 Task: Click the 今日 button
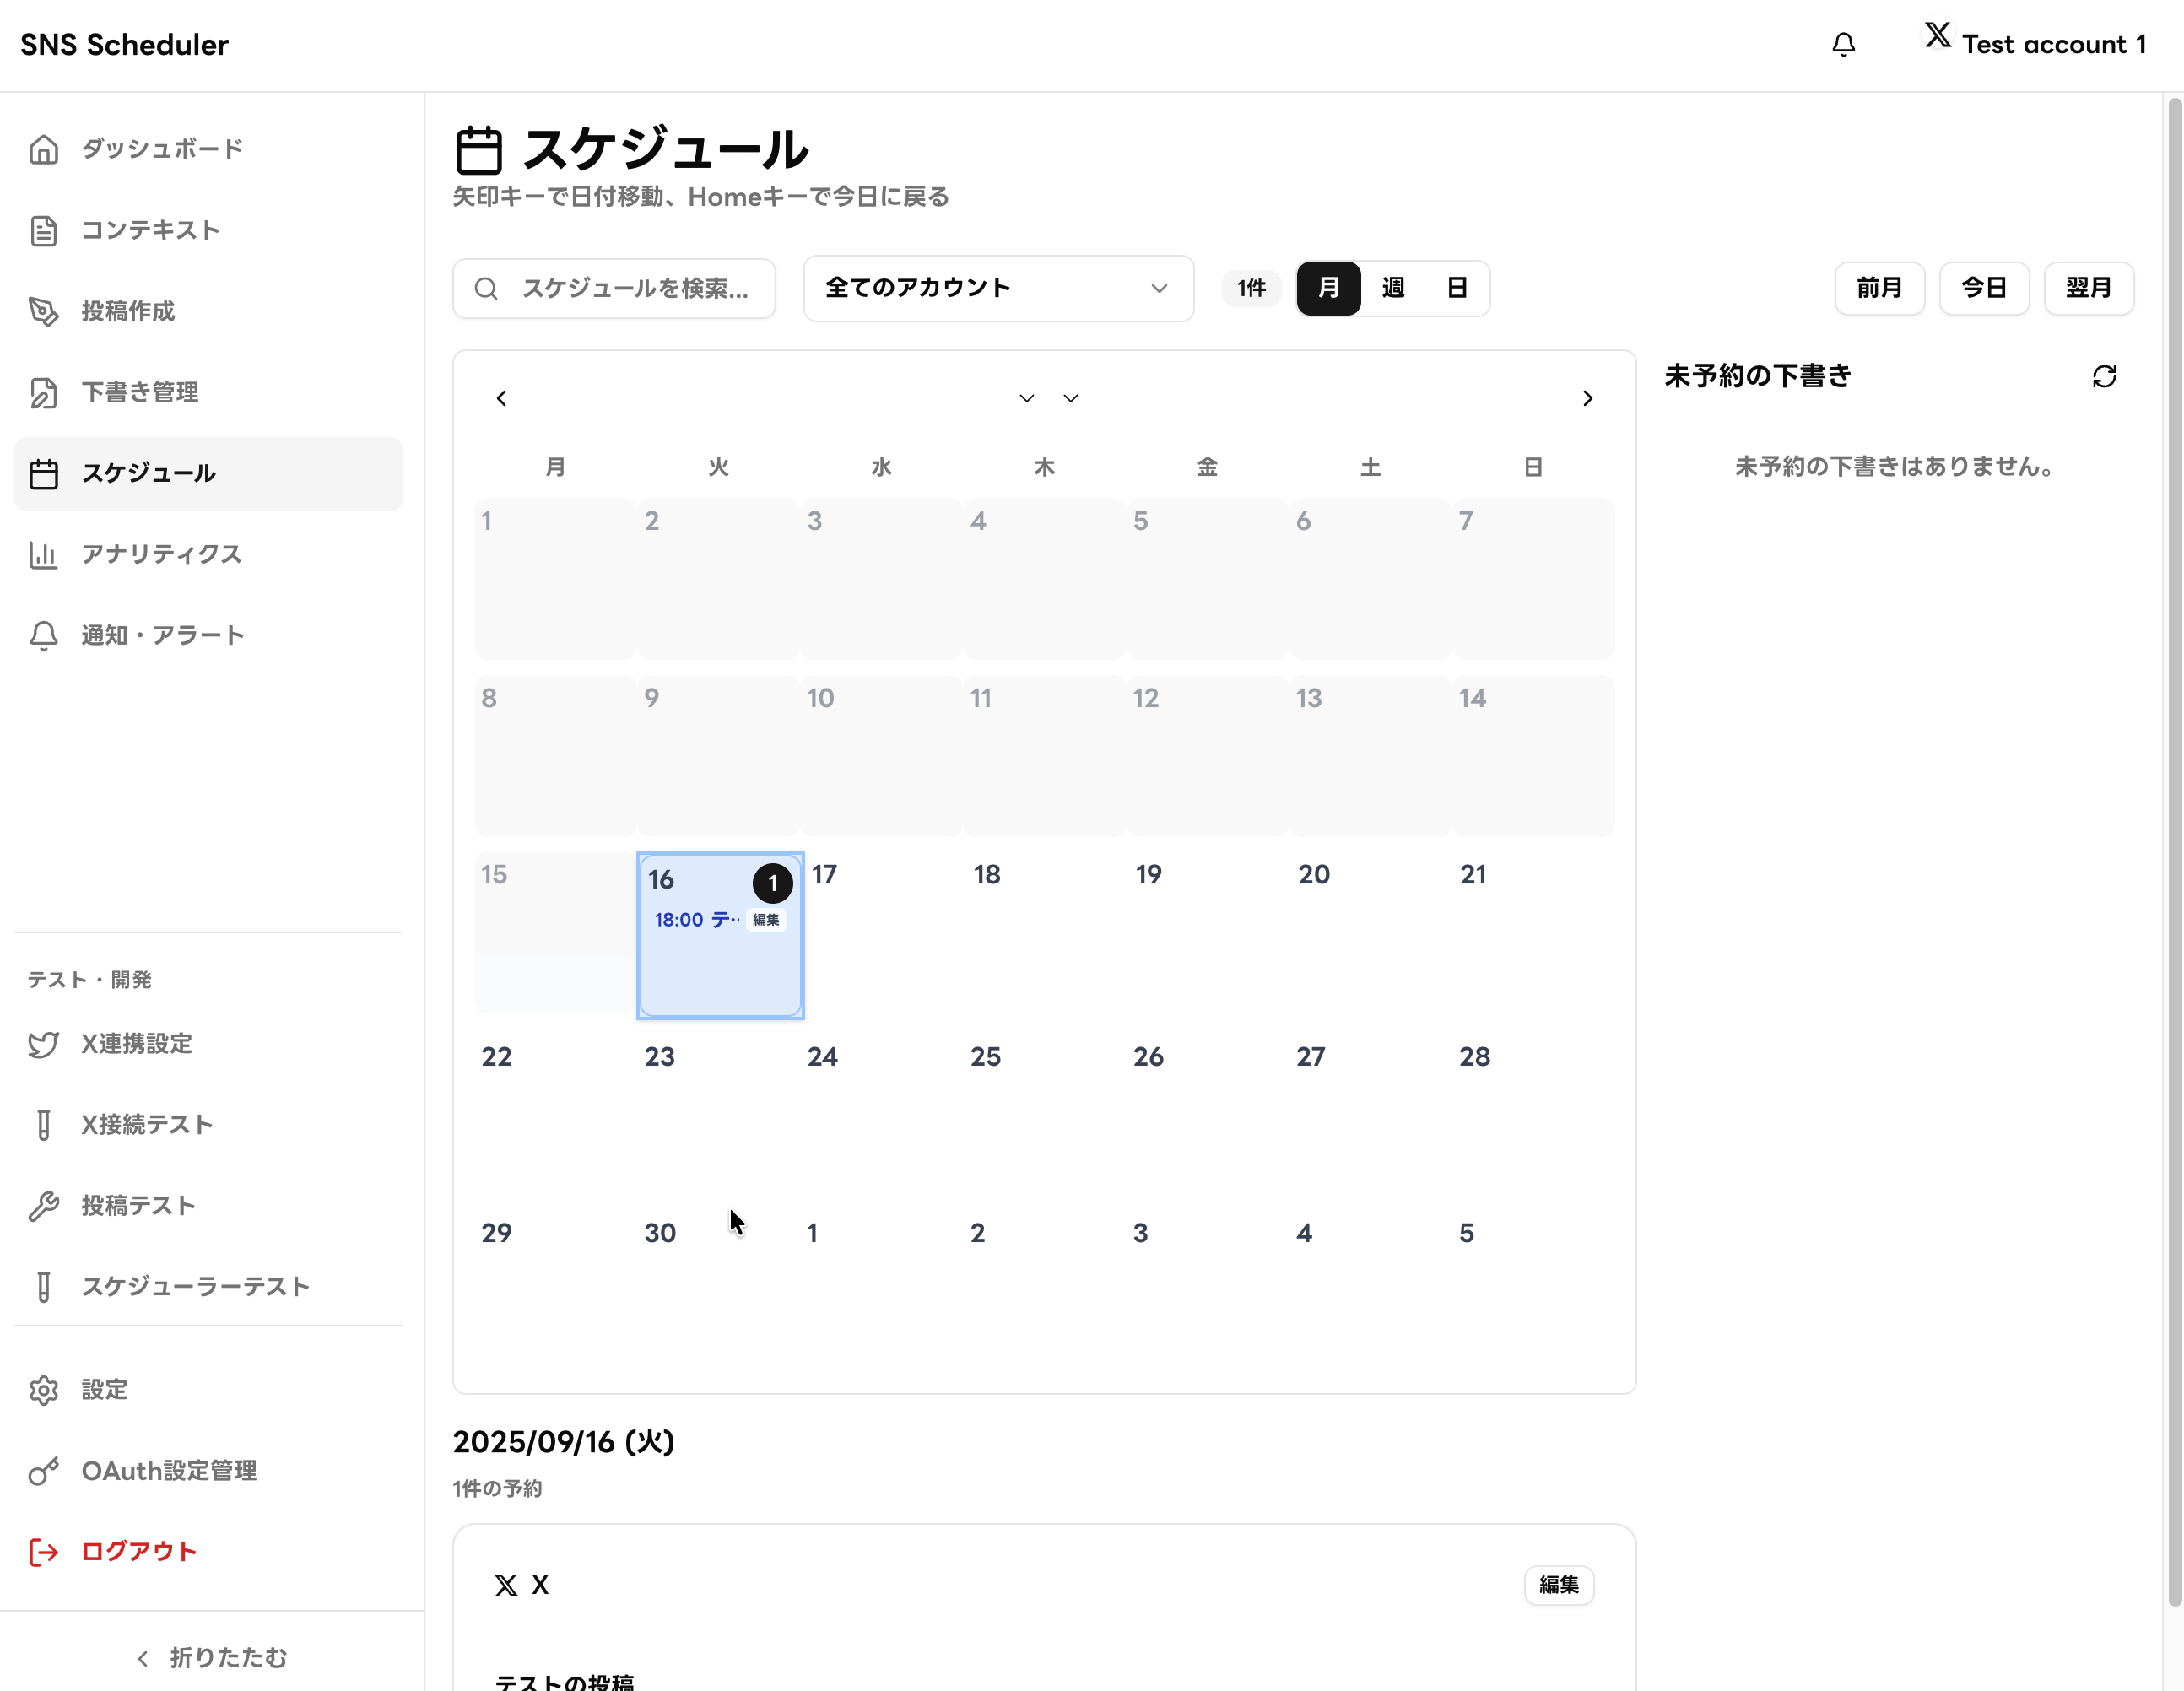pyautogui.click(x=1983, y=288)
